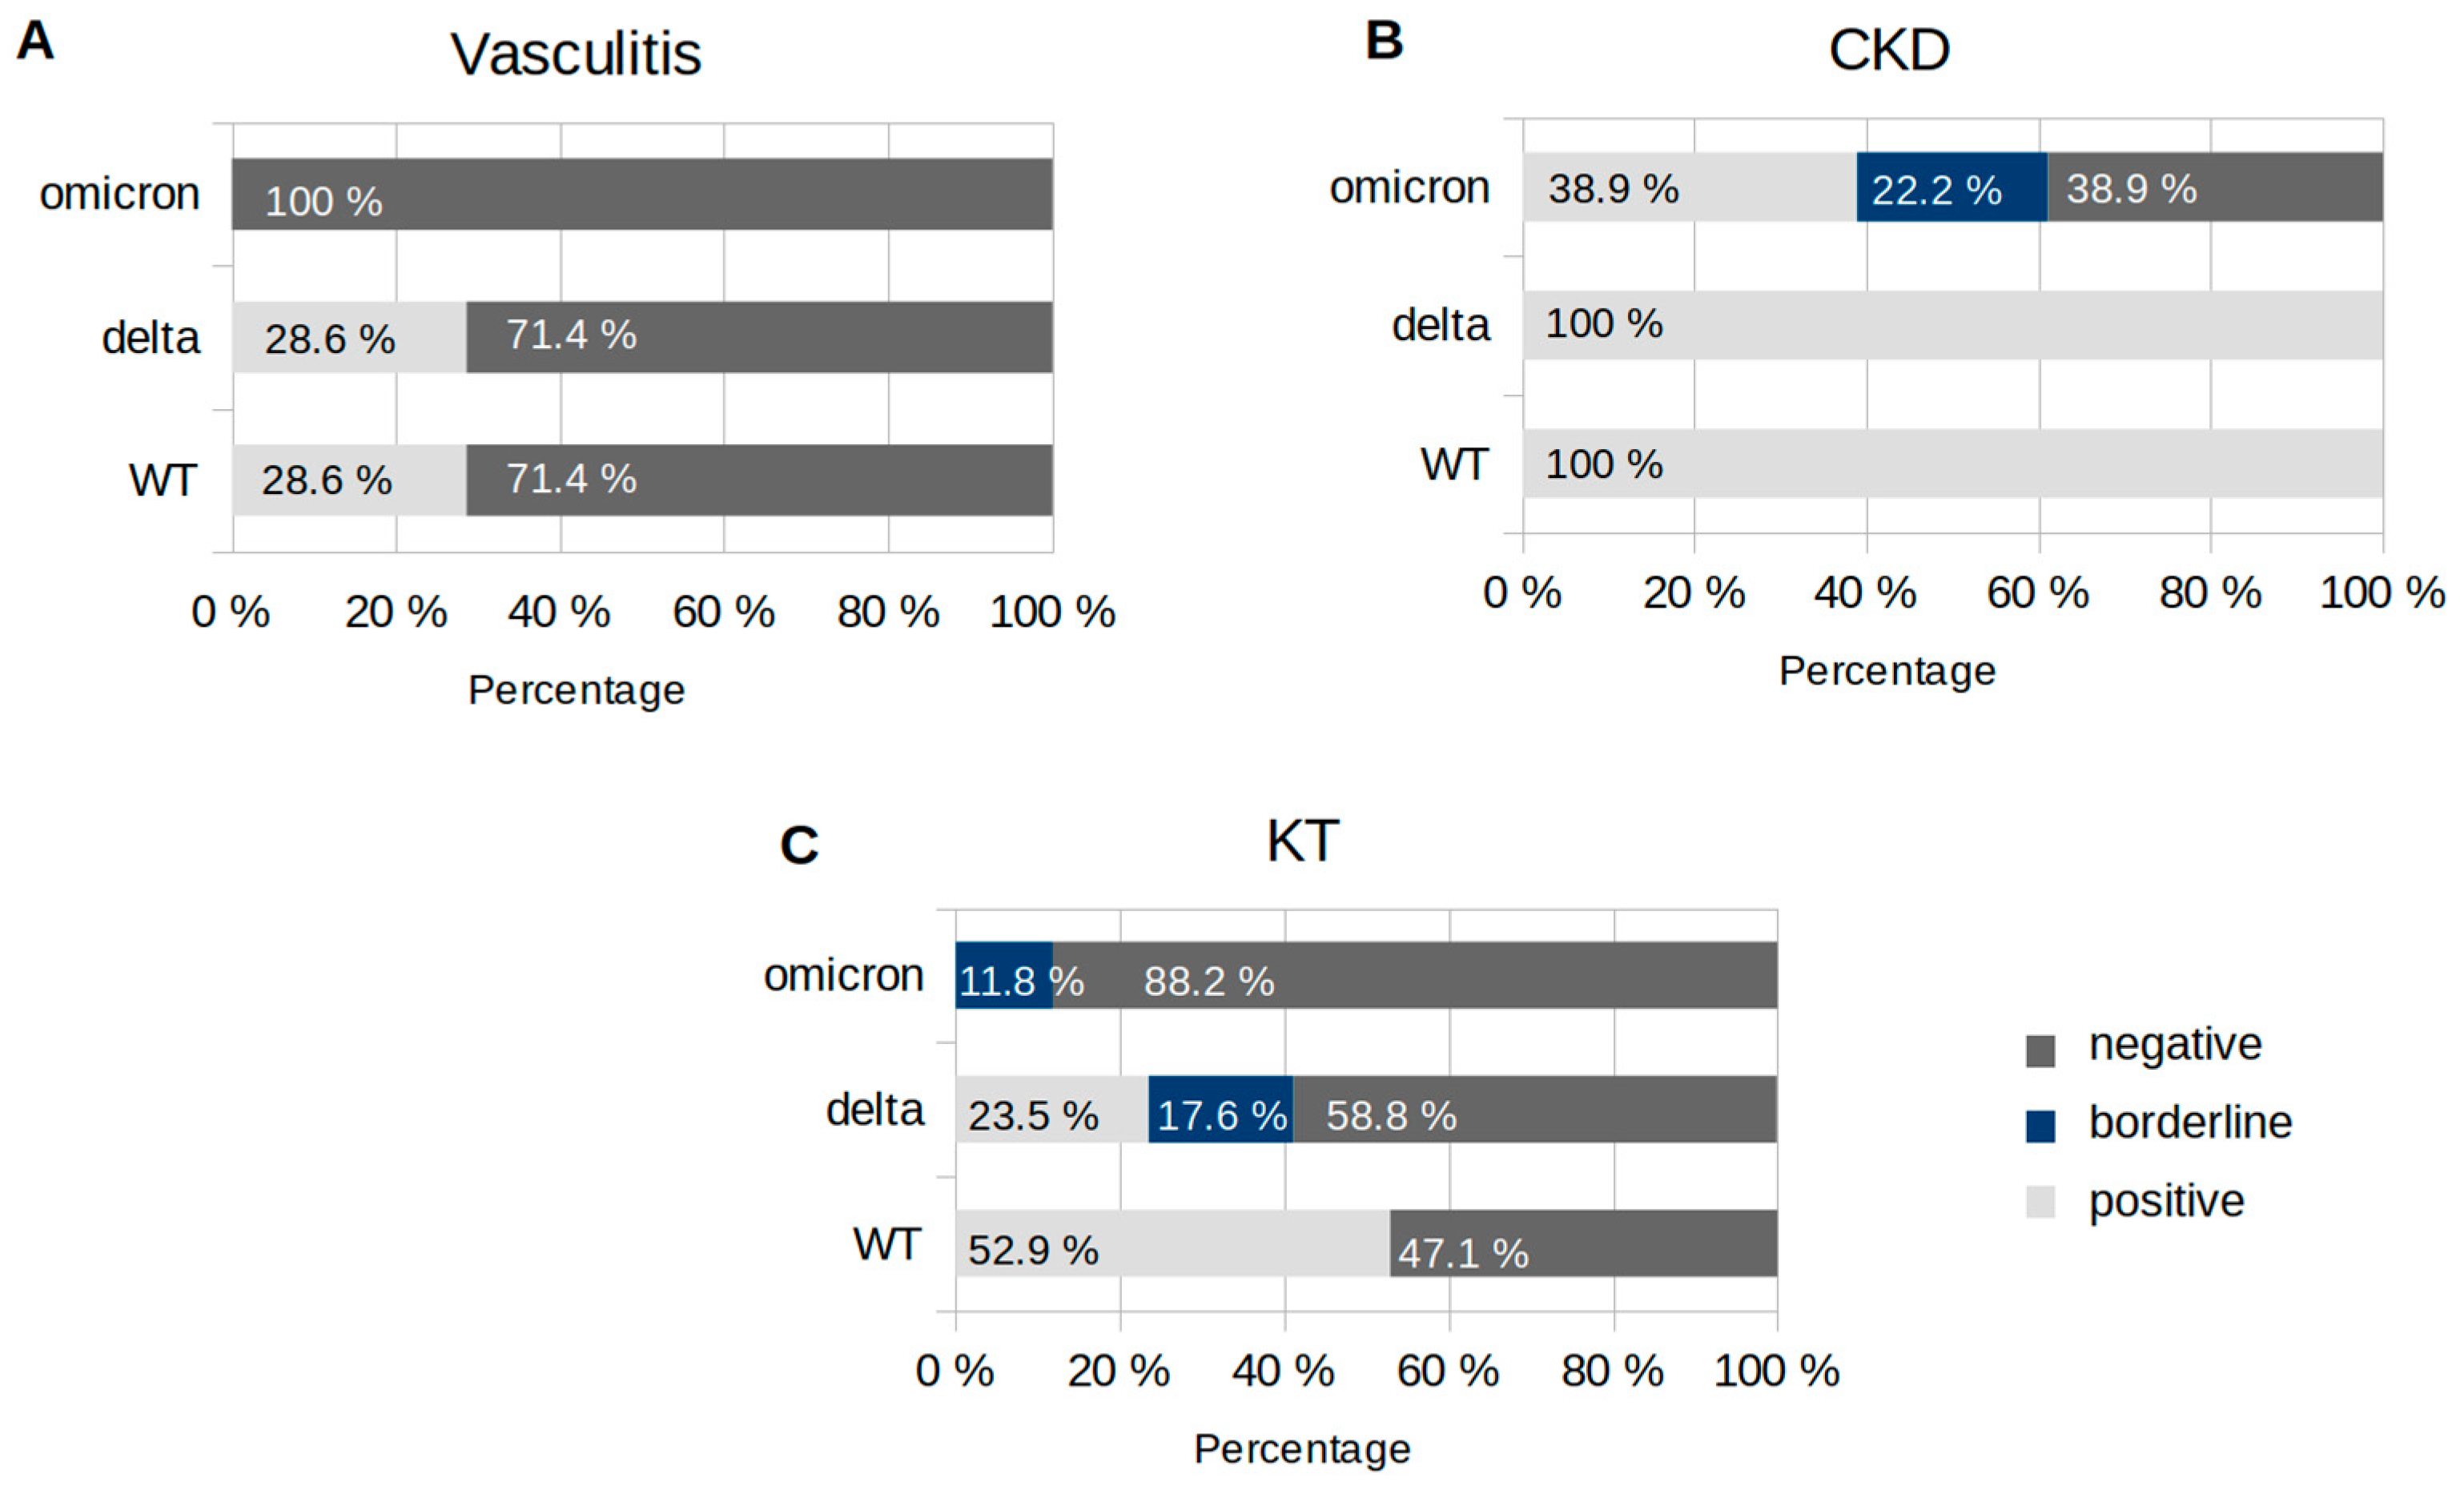The height and width of the screenshot is (1494, 2464).
Task: Click the 52.9 % positive segment in KT
Action: 1173,1243
